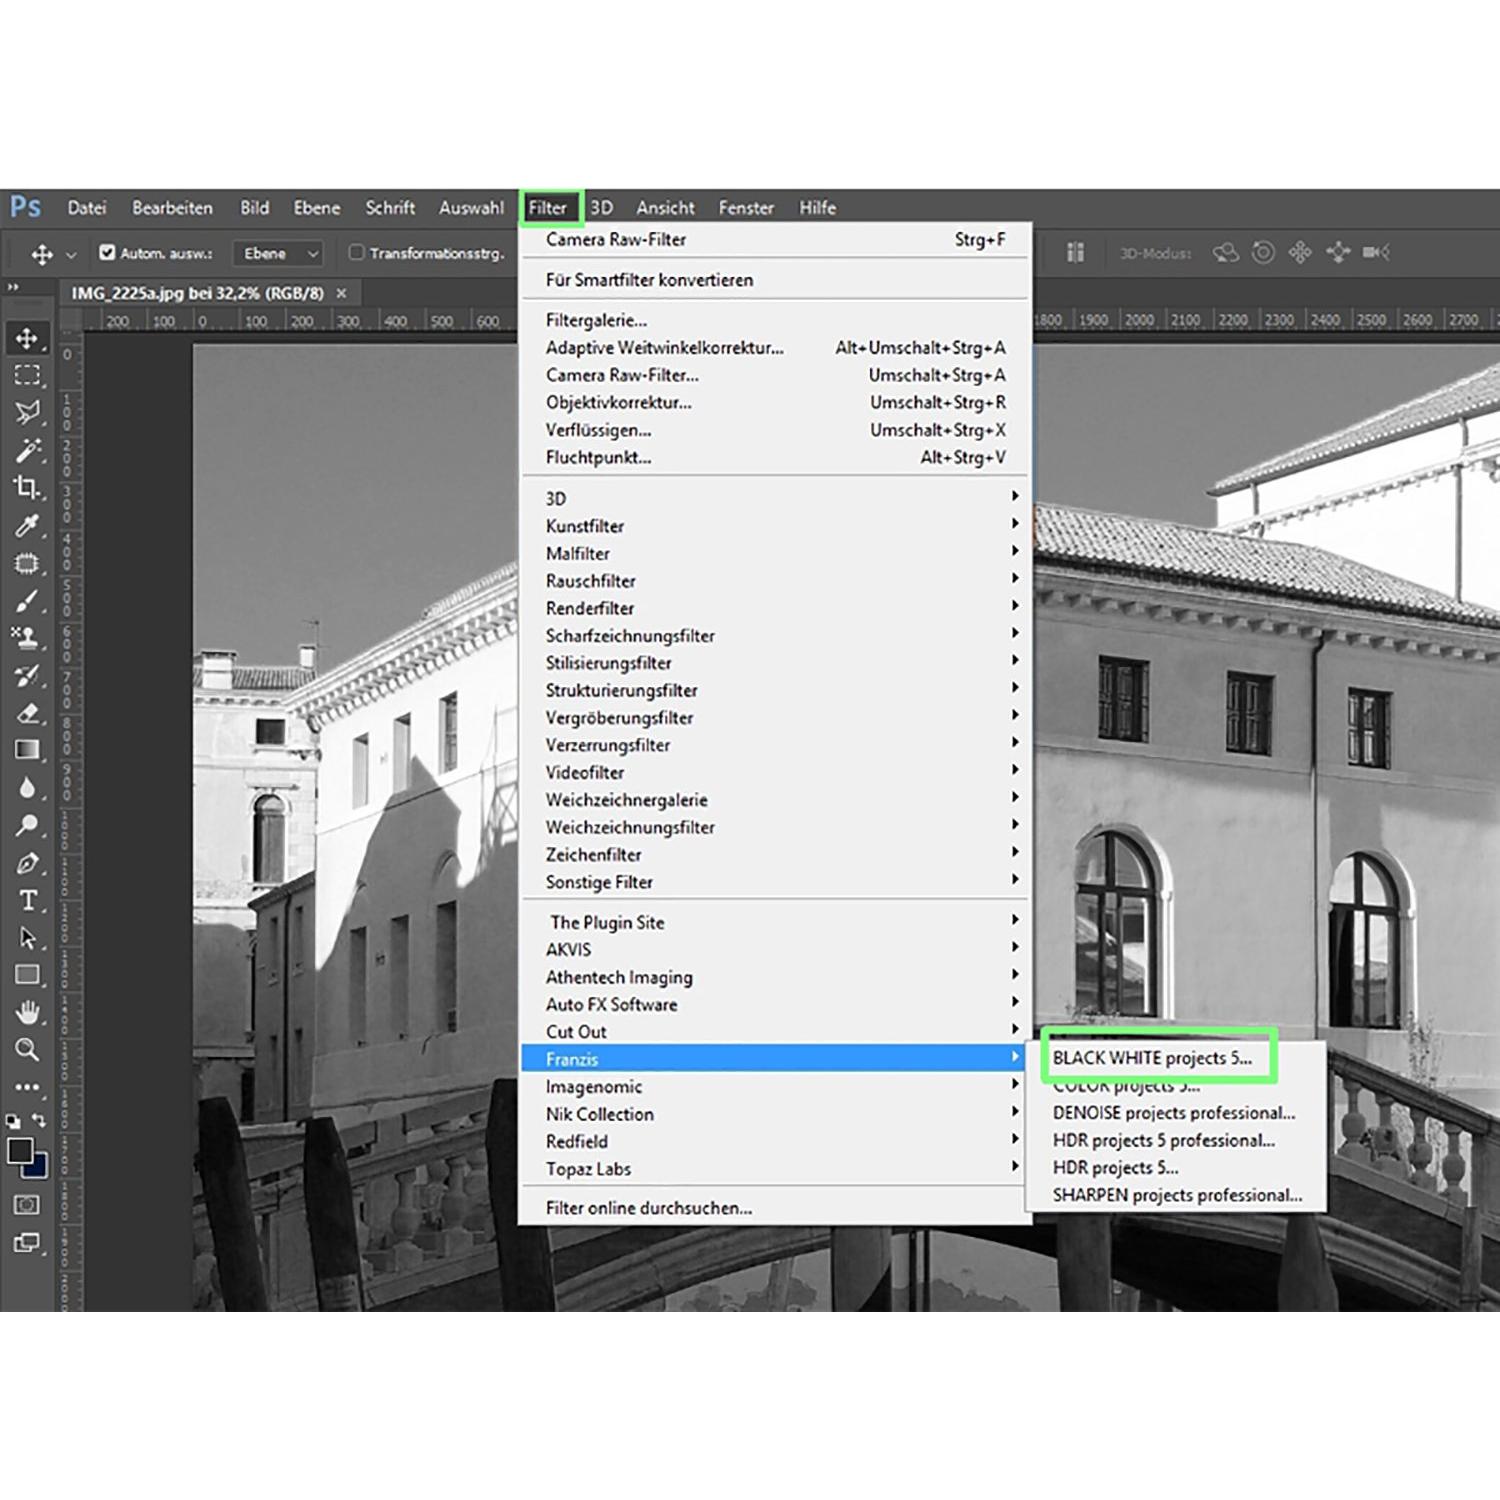This screenshot has height=1500, width=1500.
Task: Expand the Scharfzeichnungsfilter submenu
Action: pos(775,636)
